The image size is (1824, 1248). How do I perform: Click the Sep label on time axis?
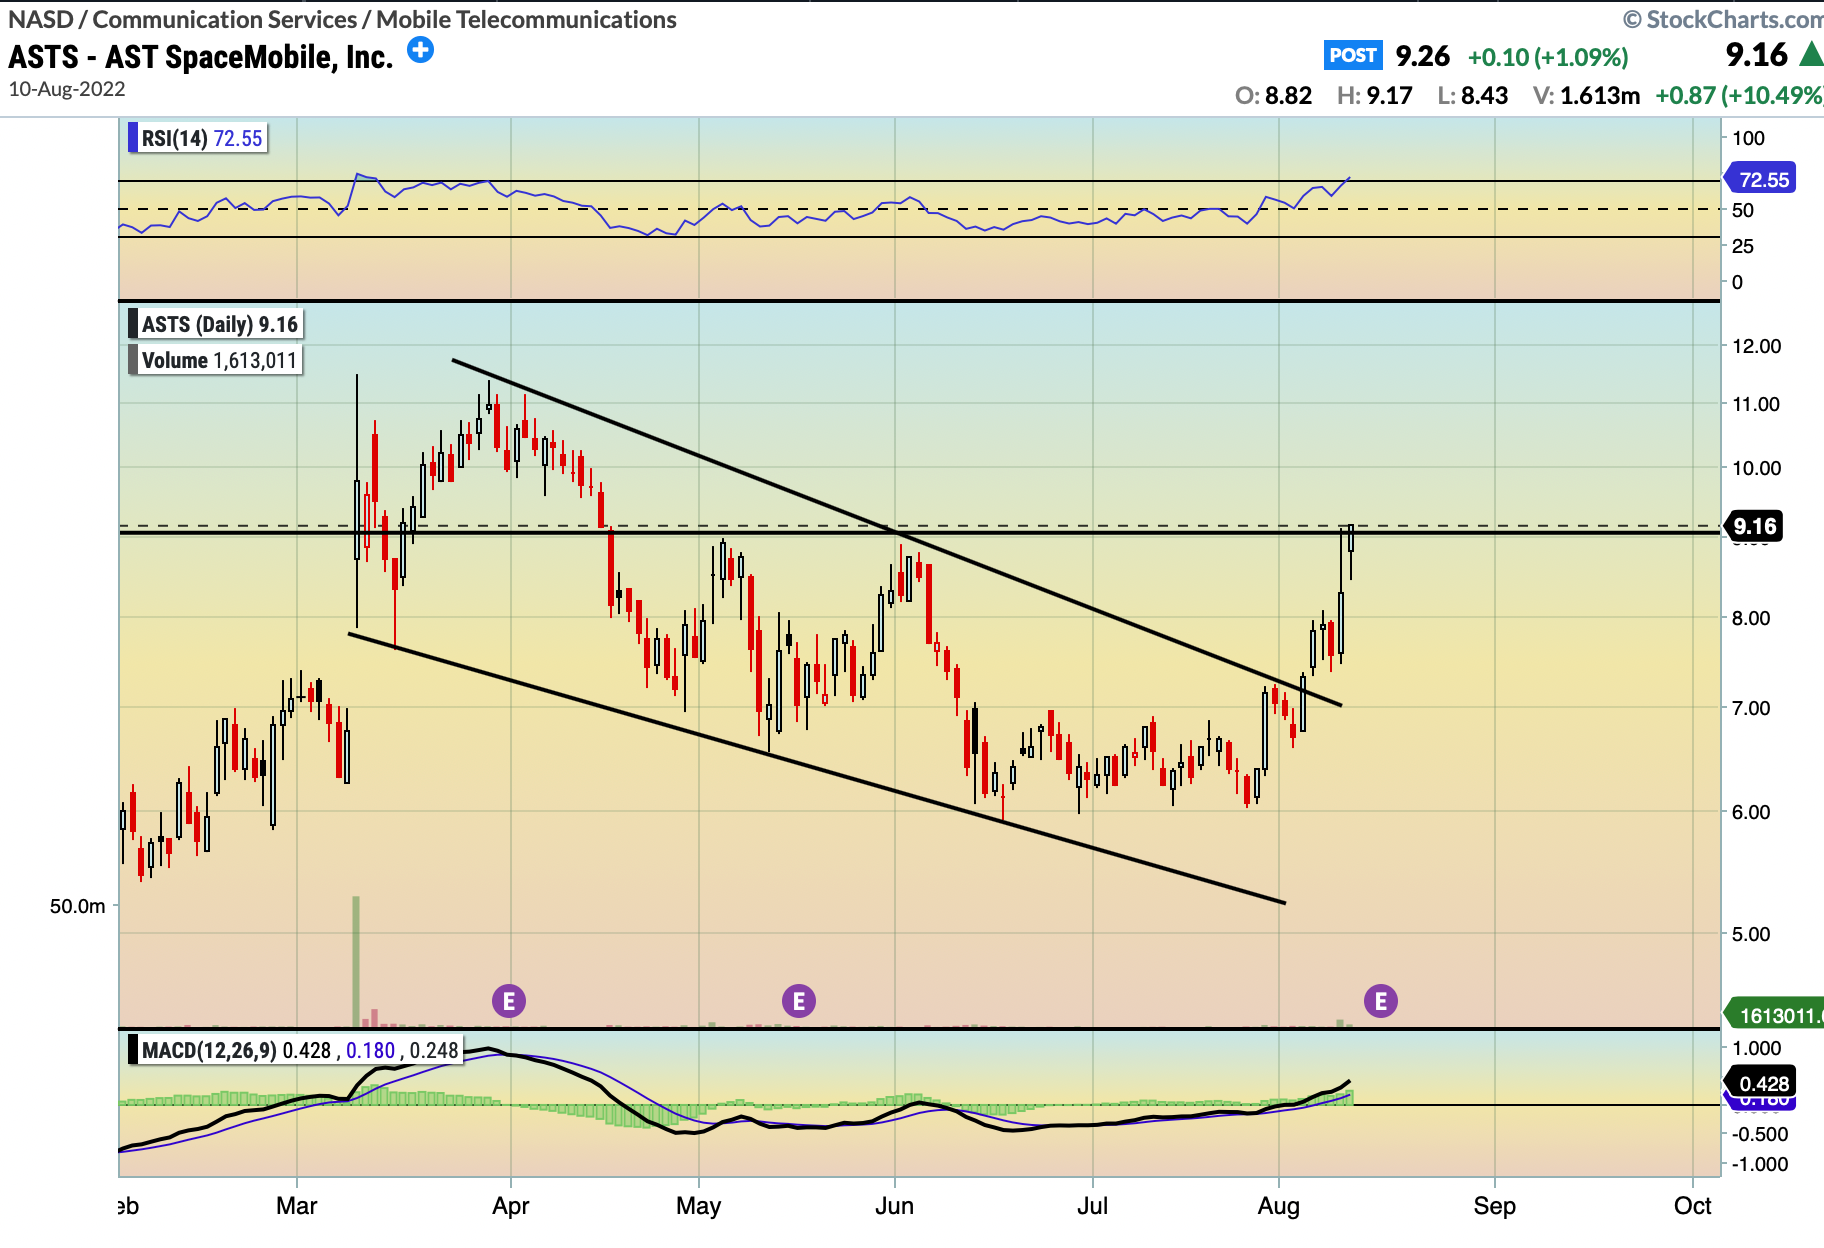[1494, 1206]
